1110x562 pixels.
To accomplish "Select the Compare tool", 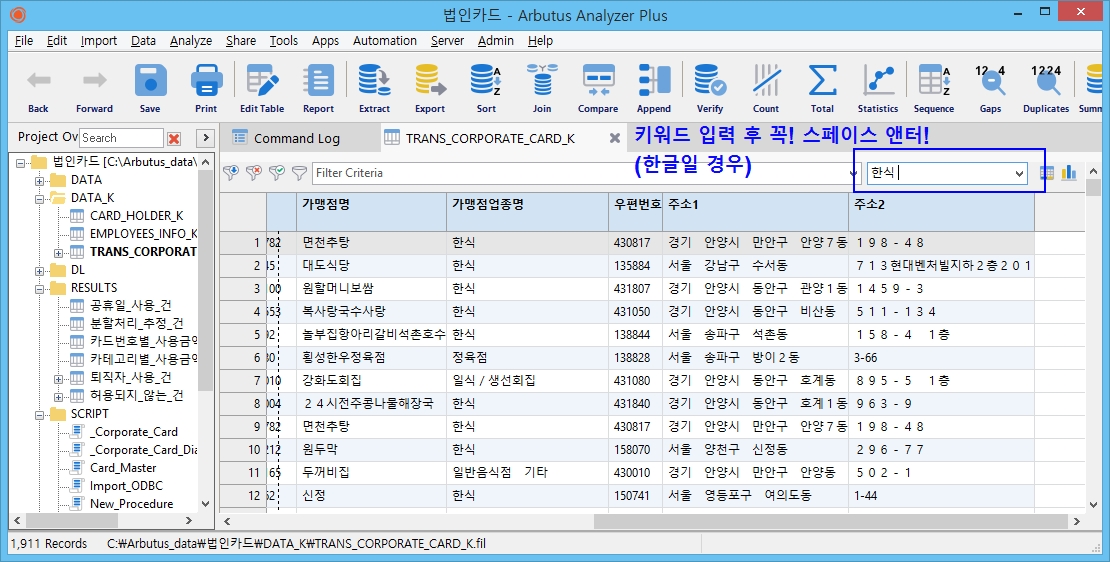I will (x=597, y=86).
